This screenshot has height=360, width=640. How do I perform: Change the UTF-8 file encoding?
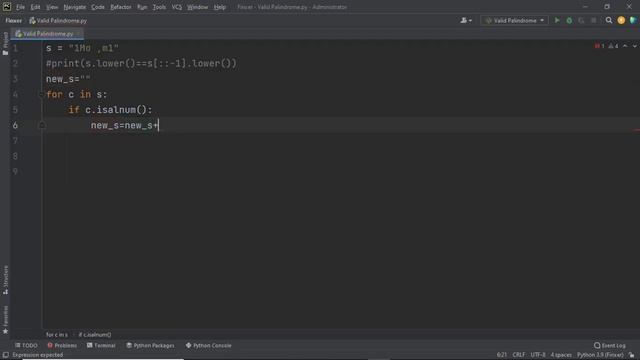point(538,355)
